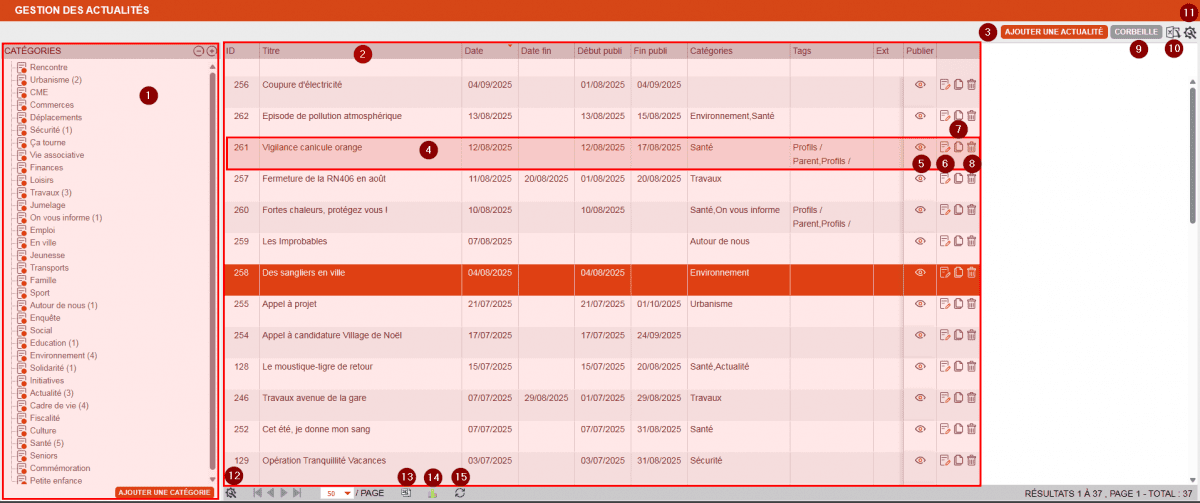Click the 'Ajouter une actualité' button
The width and height of the screenshot is (1200, 503).
(1052, 32)
